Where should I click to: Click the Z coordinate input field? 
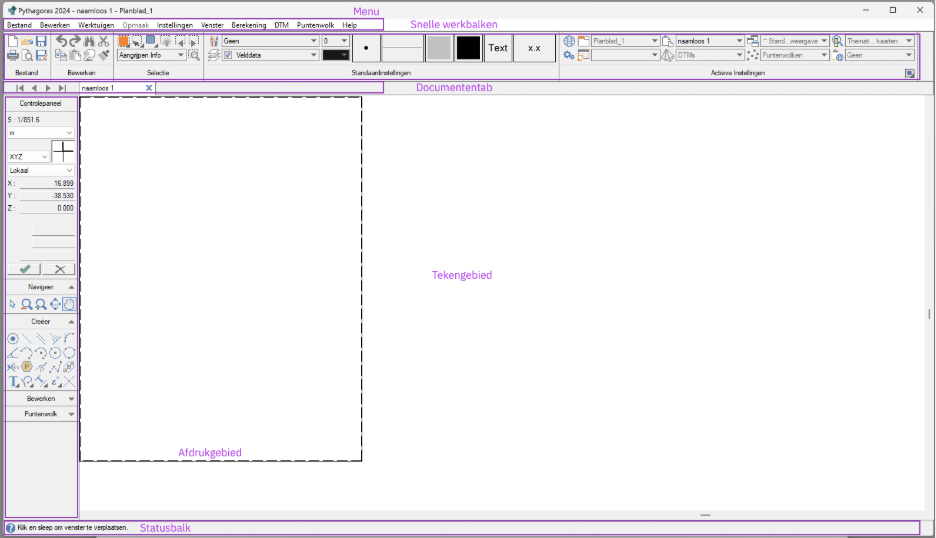(47, 208)
